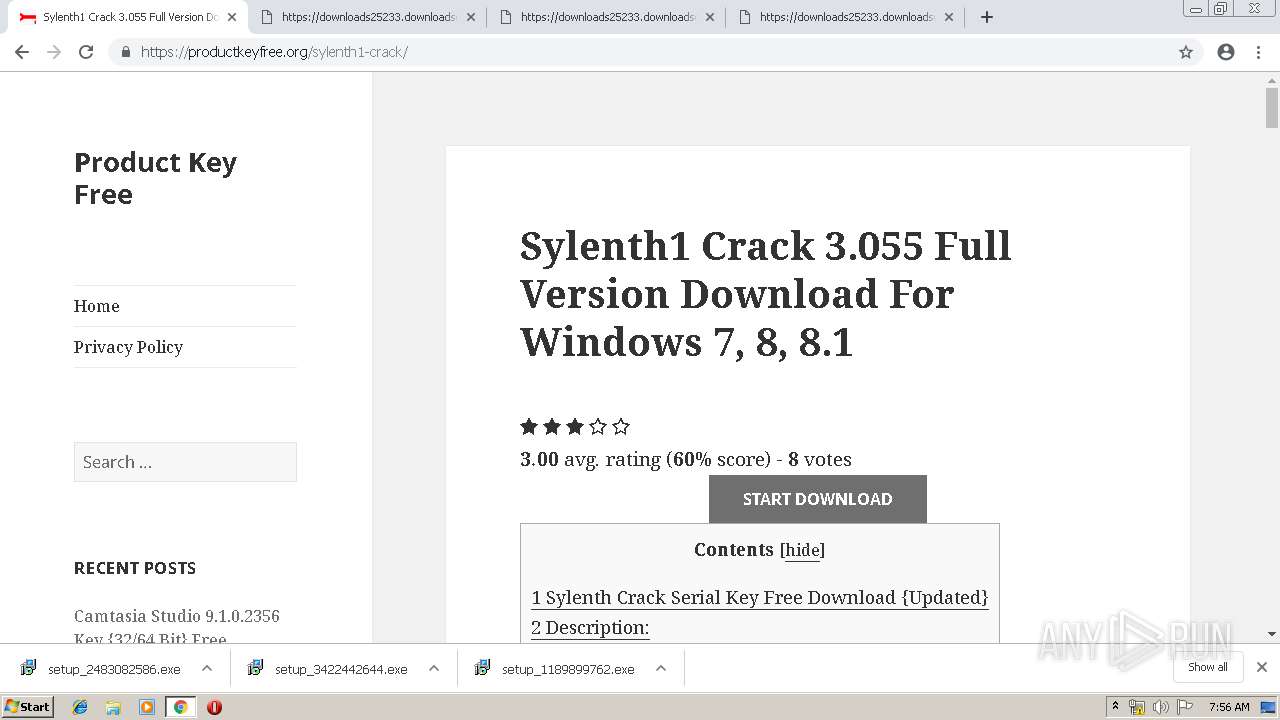Open the Action Center flag icon
This screenshot has width=1280, height=720.
pos(1185,707)
